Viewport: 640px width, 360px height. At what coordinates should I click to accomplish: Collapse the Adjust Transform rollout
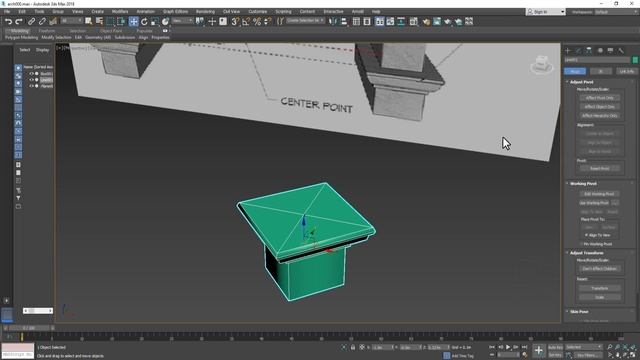[x=586, y=253]
